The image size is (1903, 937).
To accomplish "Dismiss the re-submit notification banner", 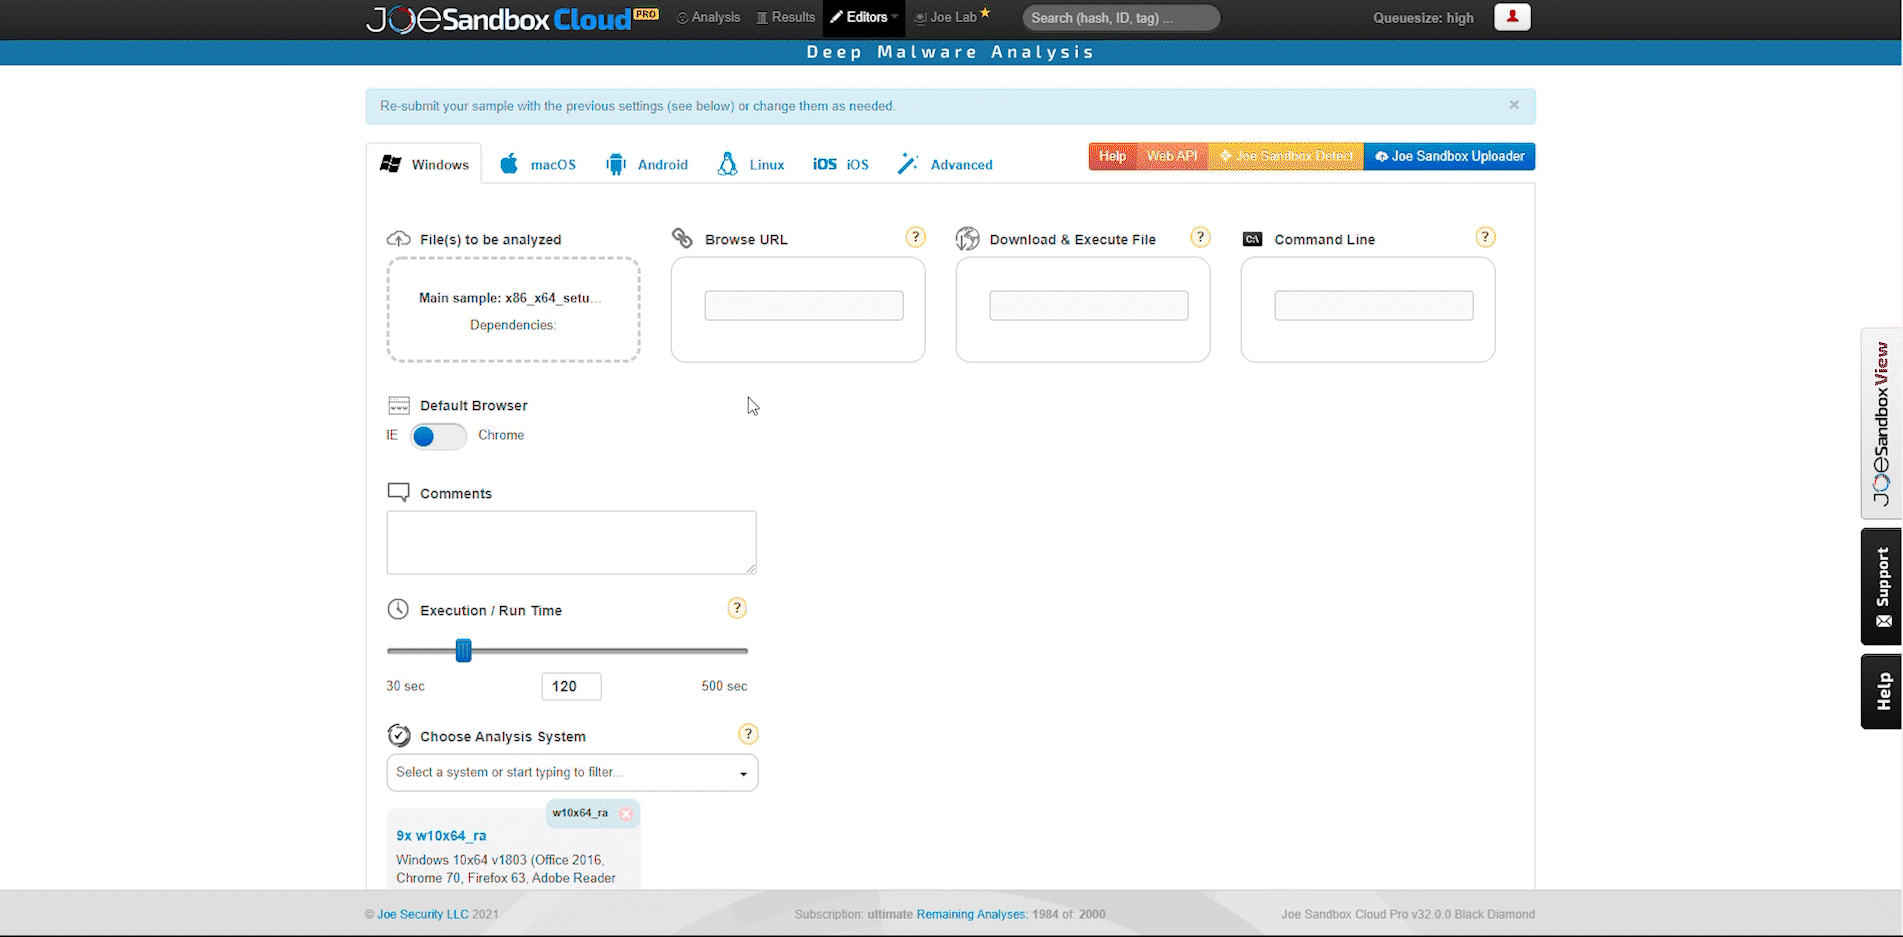I will (x=1514, y=105).
